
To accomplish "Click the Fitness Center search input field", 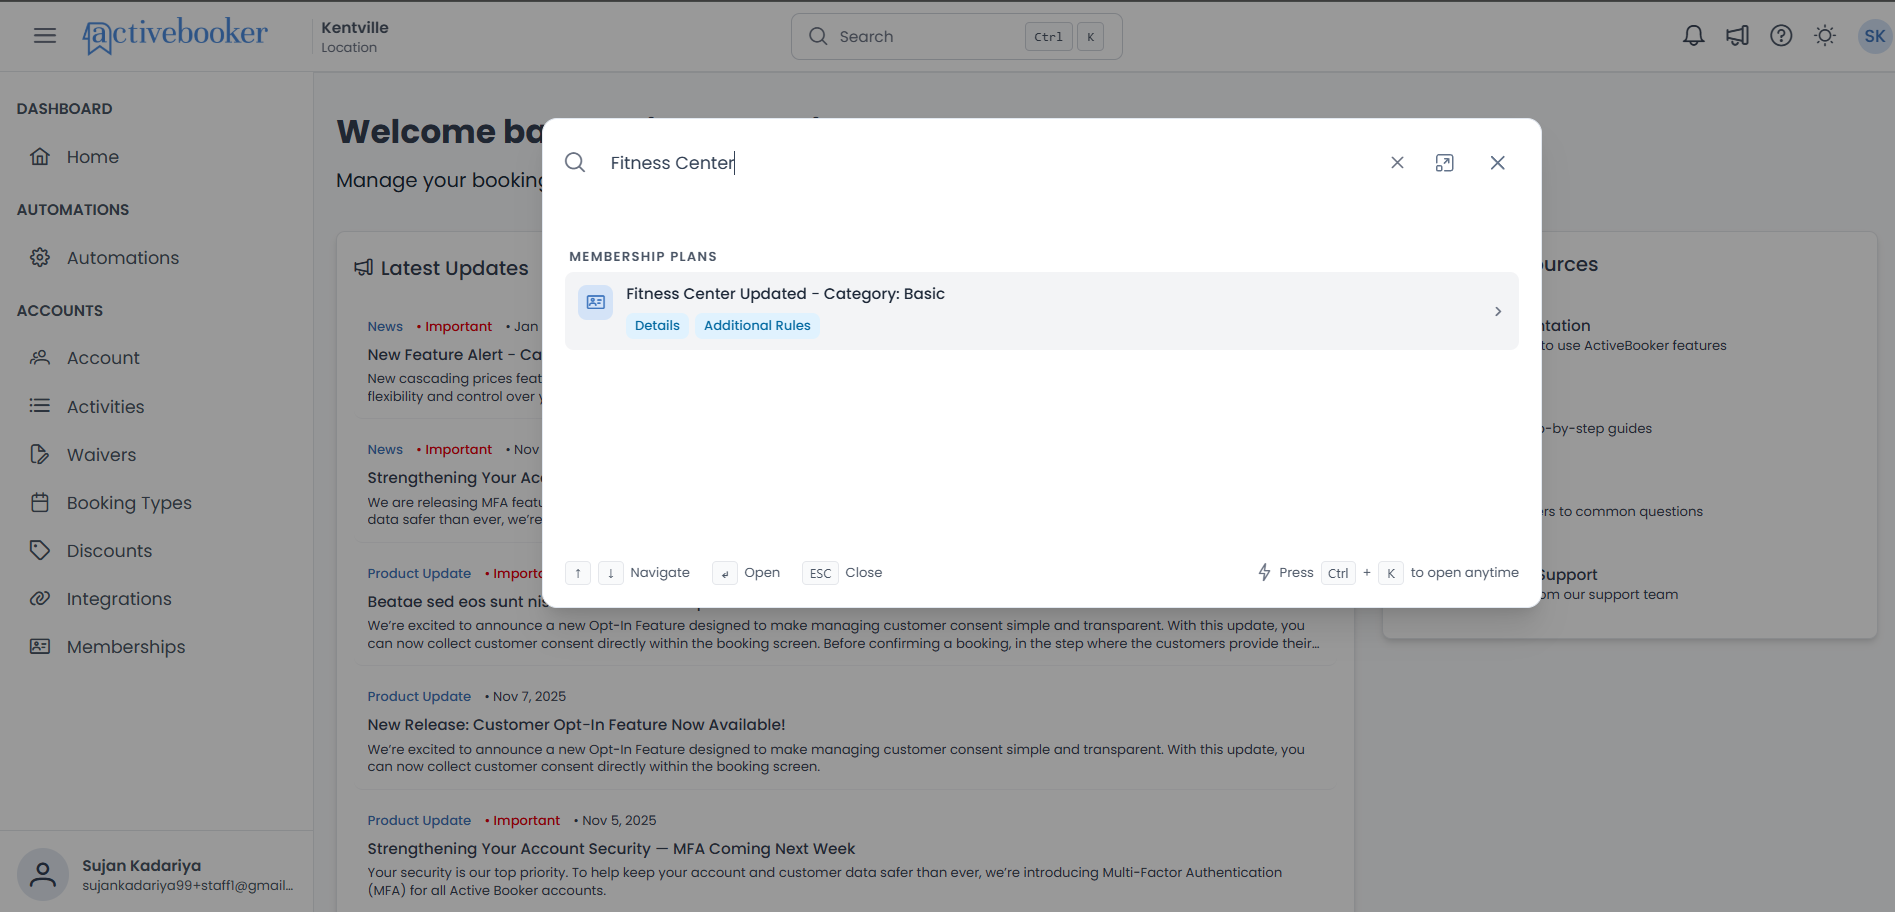I will pyautogui.click(x=985, y=163).
